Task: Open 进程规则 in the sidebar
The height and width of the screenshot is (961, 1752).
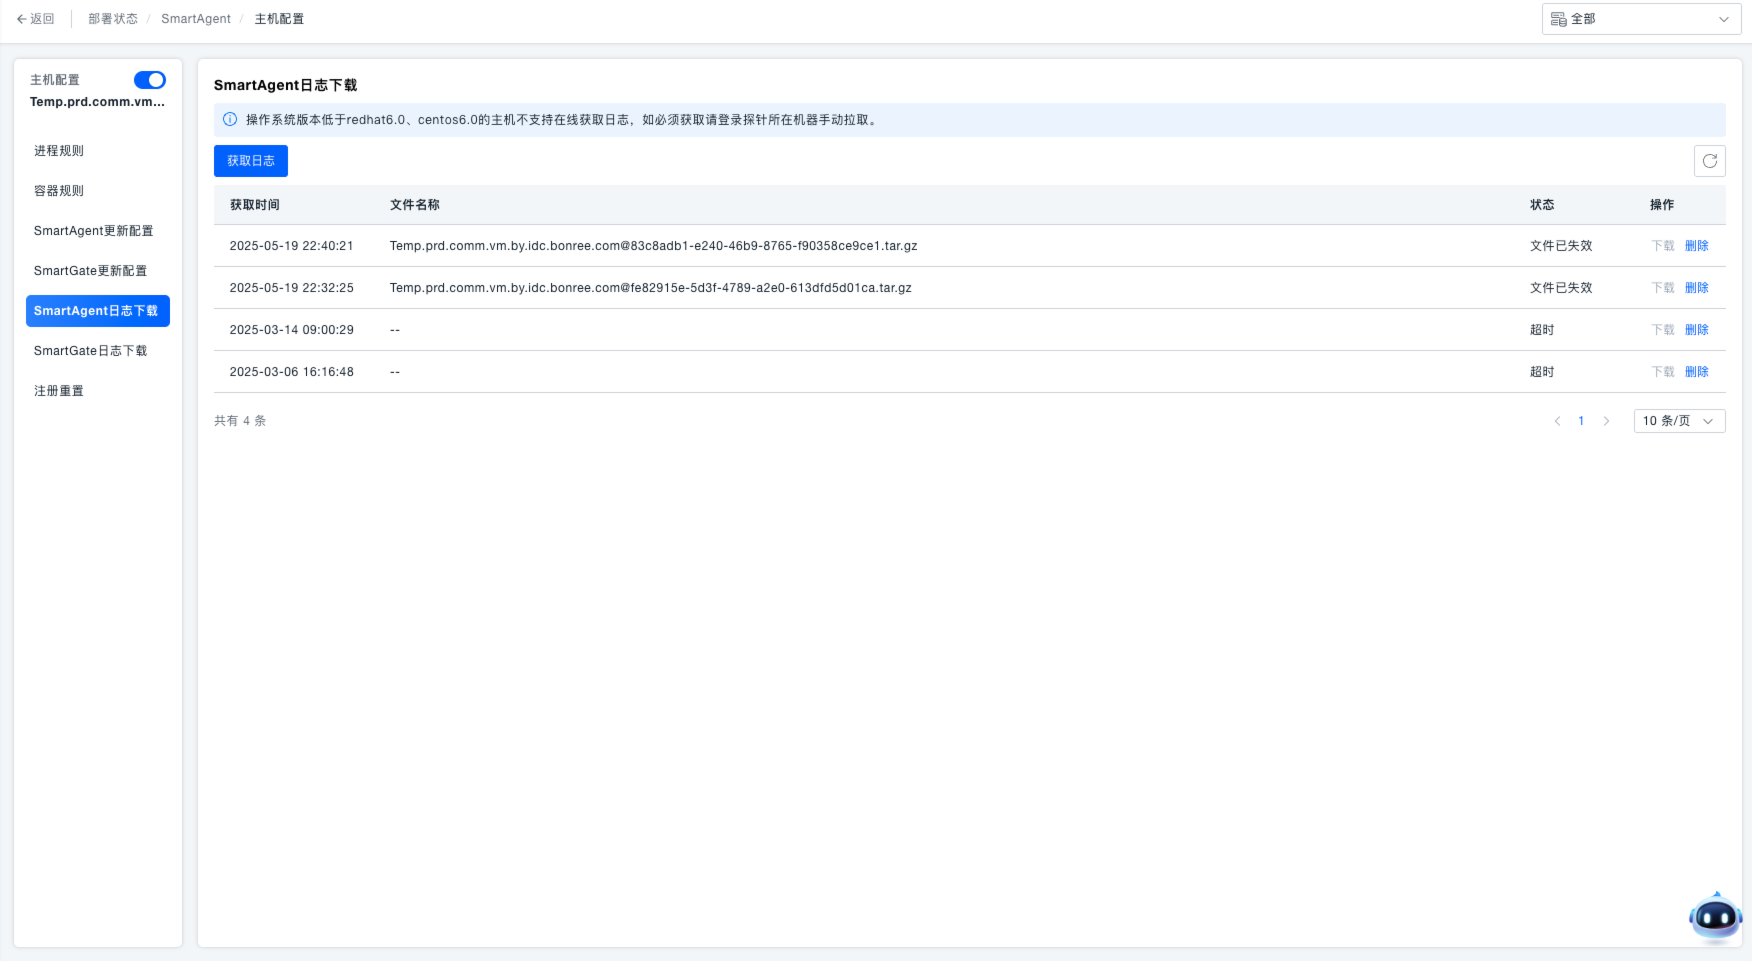Action: tap(59, 151)
